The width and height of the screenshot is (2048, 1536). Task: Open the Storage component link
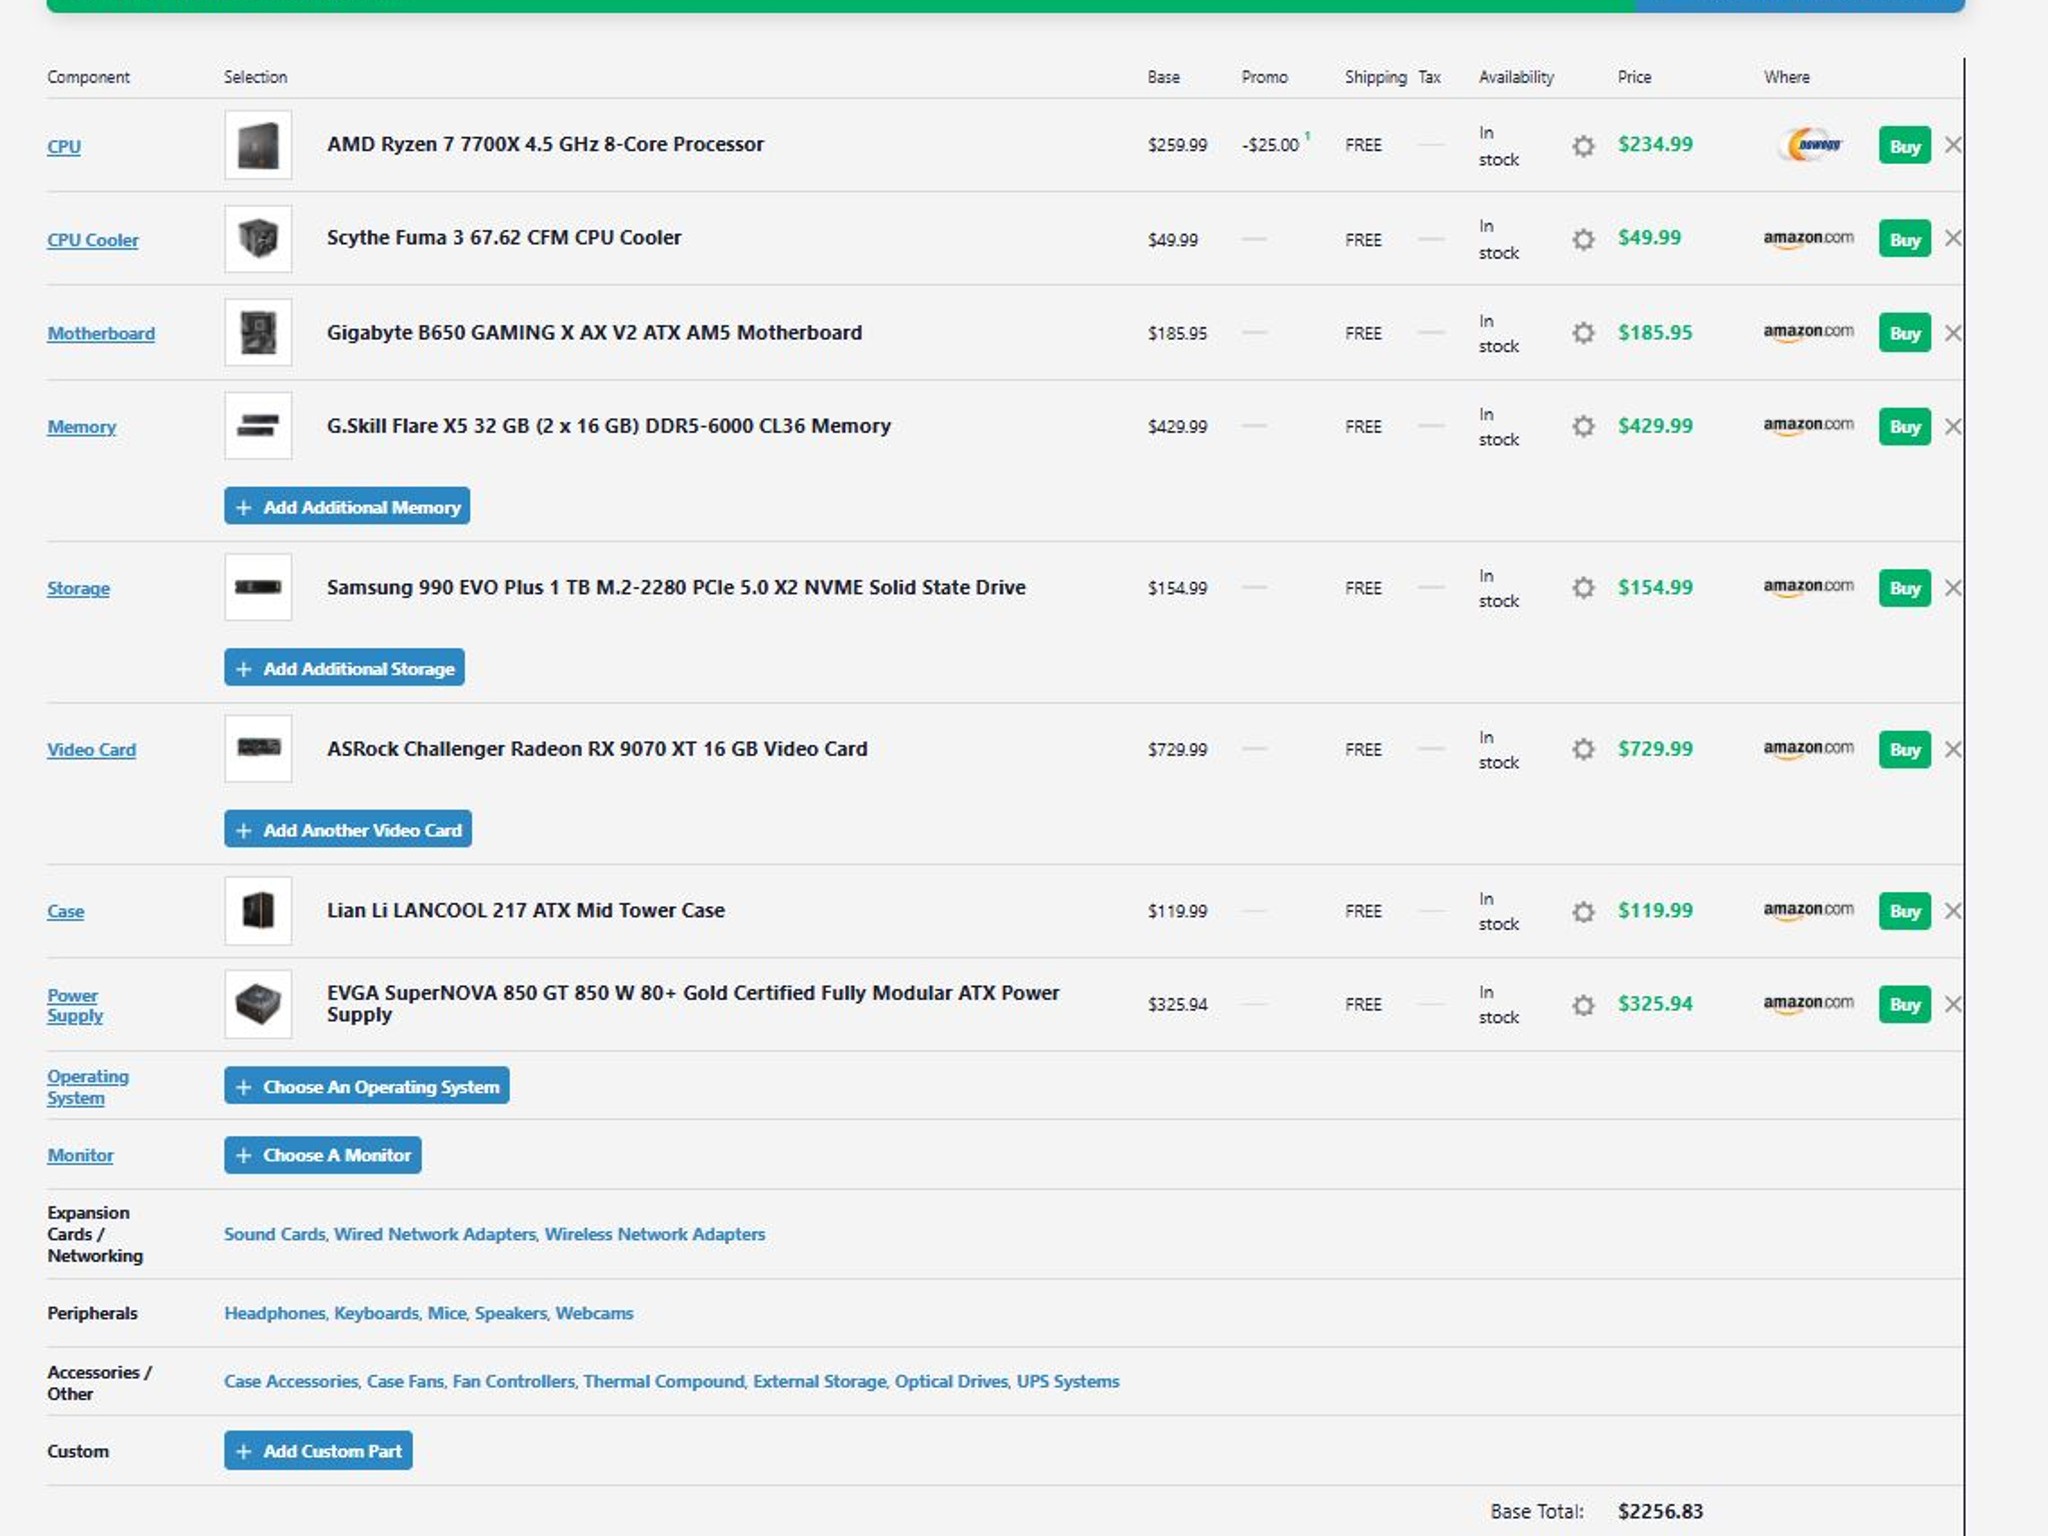(x=78, y=588)
